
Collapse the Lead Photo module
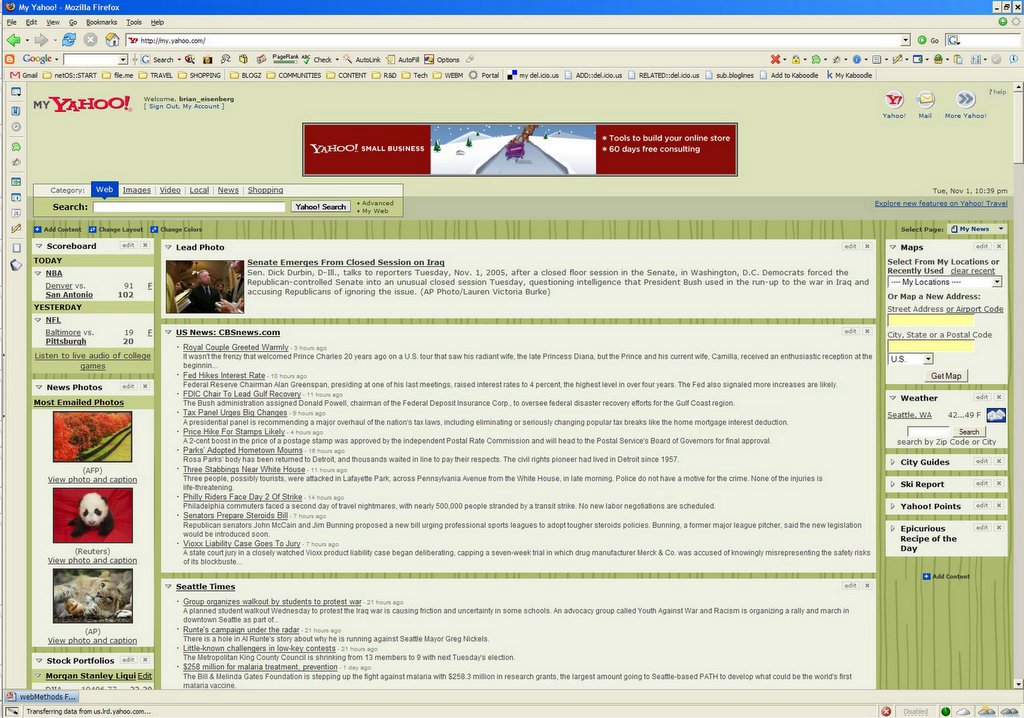[x=168, y=248]
